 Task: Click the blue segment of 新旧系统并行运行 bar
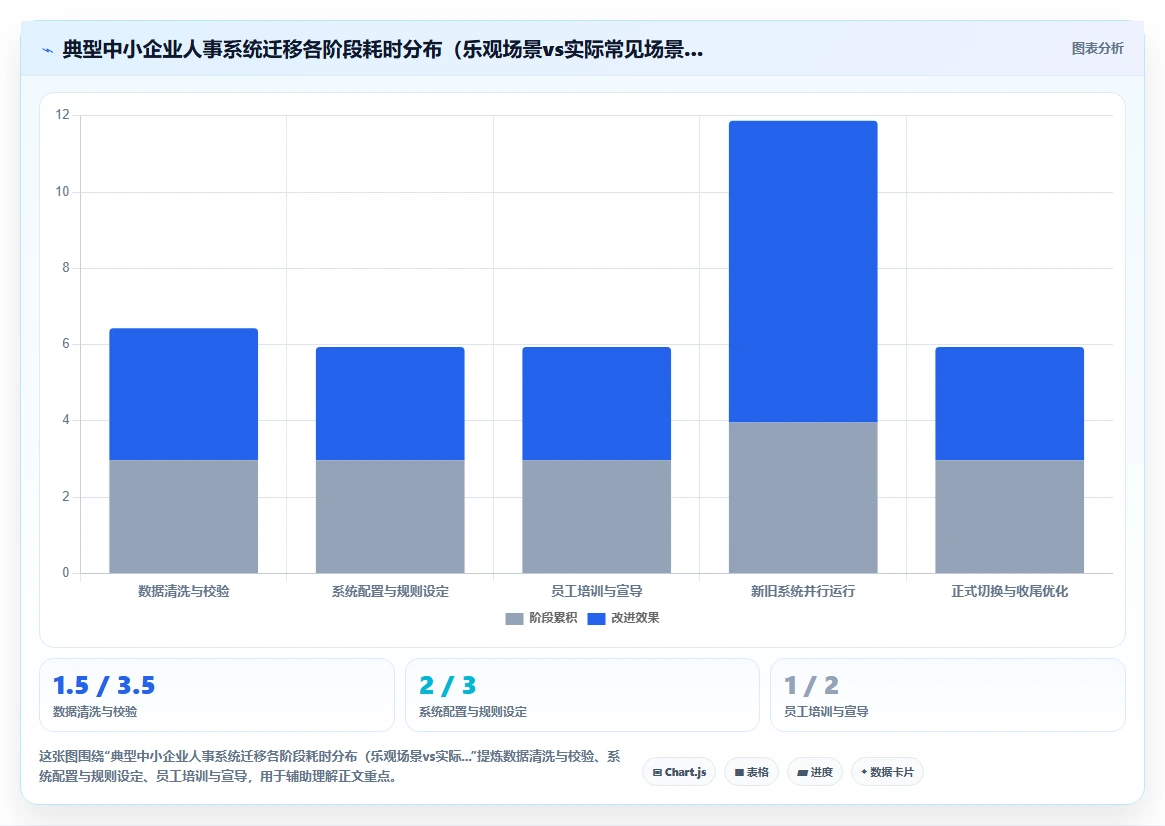tap(803, 271)
